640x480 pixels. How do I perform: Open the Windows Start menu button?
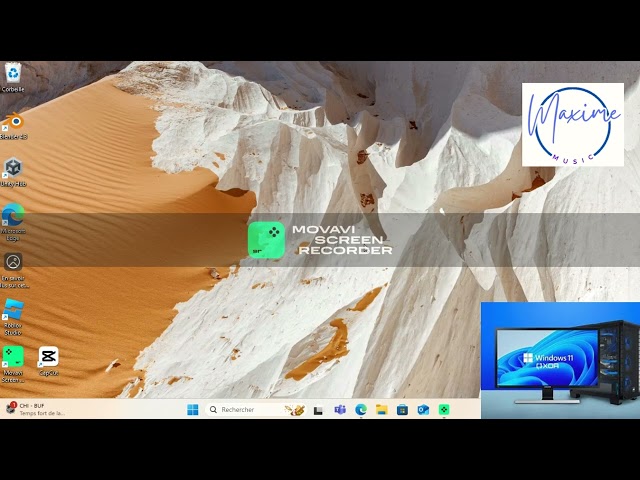click(193, 409)
